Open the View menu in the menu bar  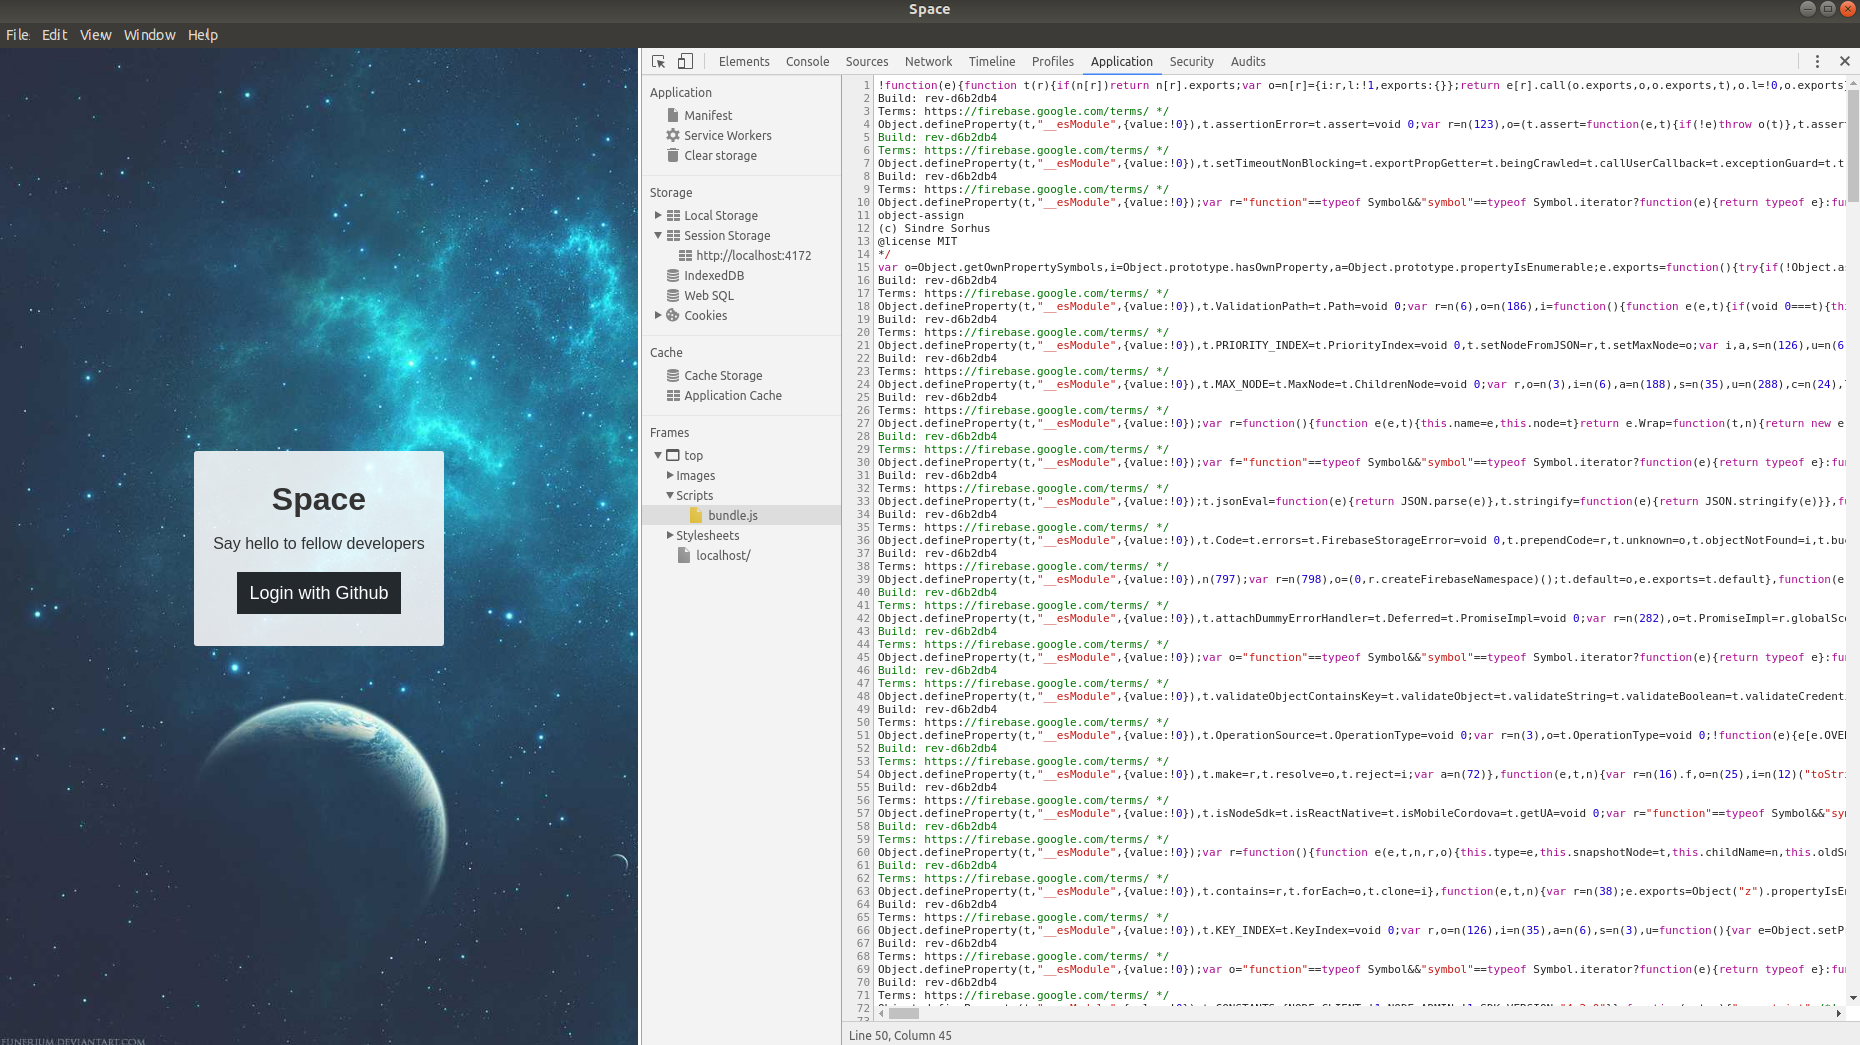point(95,34)
